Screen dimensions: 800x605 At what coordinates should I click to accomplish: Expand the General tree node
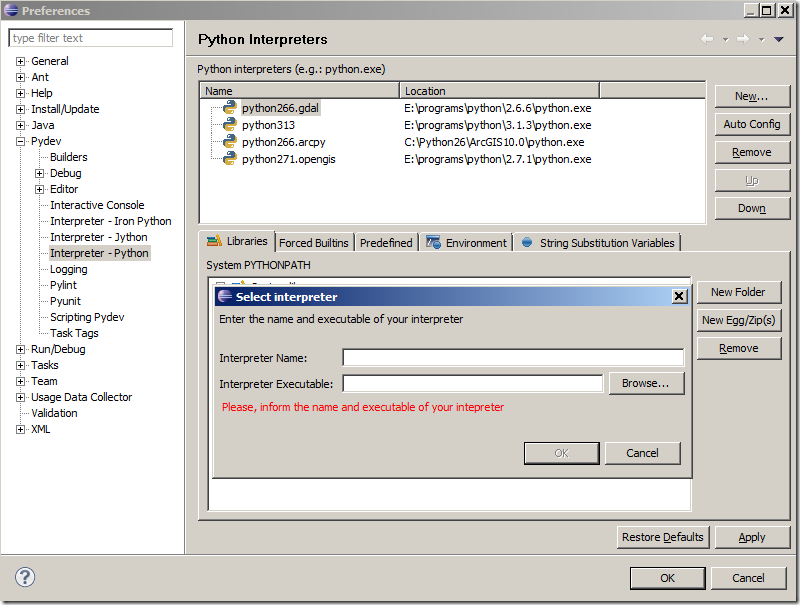coord(20,61)
